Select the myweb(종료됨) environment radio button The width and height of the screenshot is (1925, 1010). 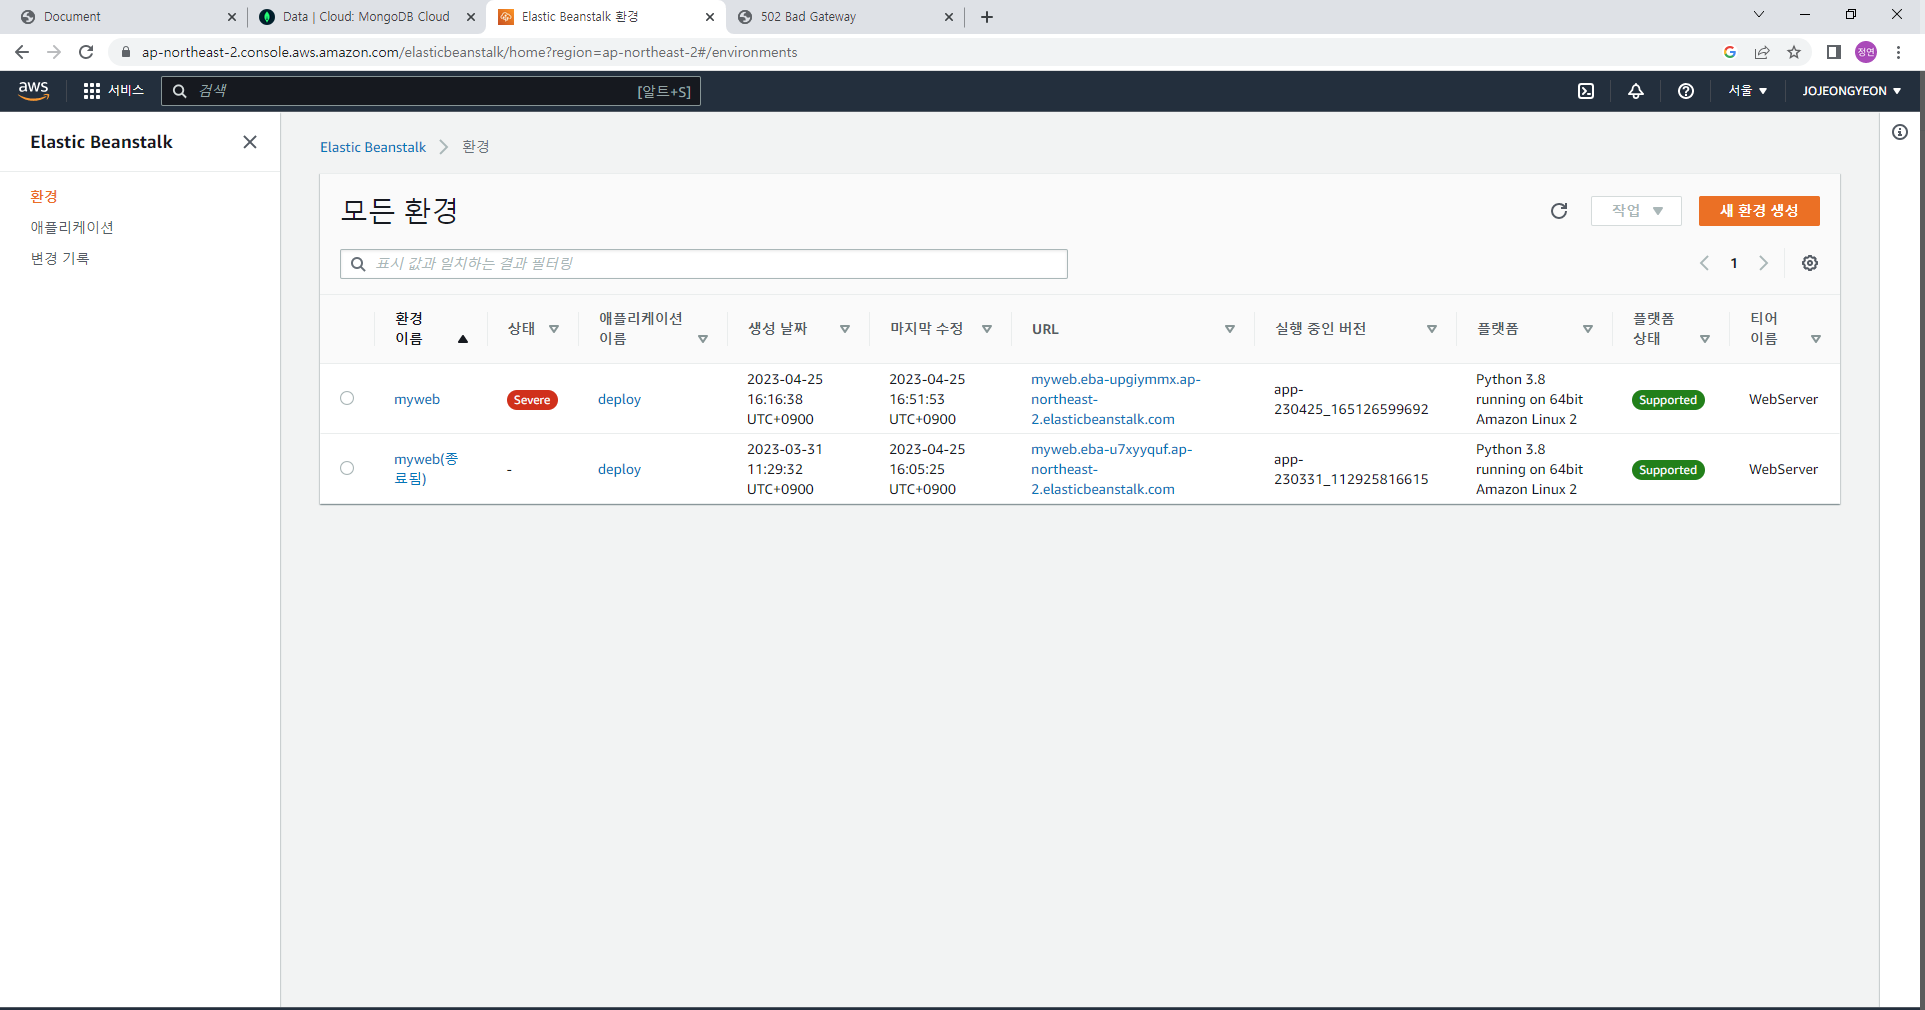tap(347, 468)
